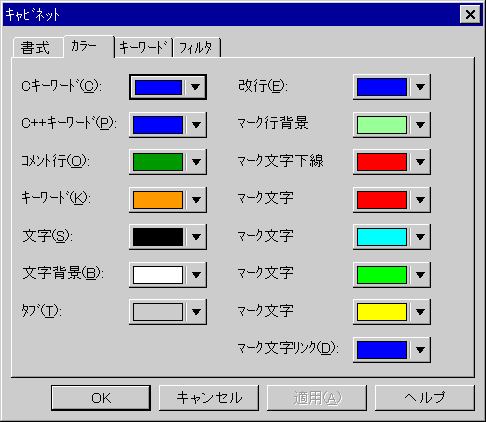486x422 pixels.
Task: Click the cyan マーク文字 color swatch
Action: [382, 237]
